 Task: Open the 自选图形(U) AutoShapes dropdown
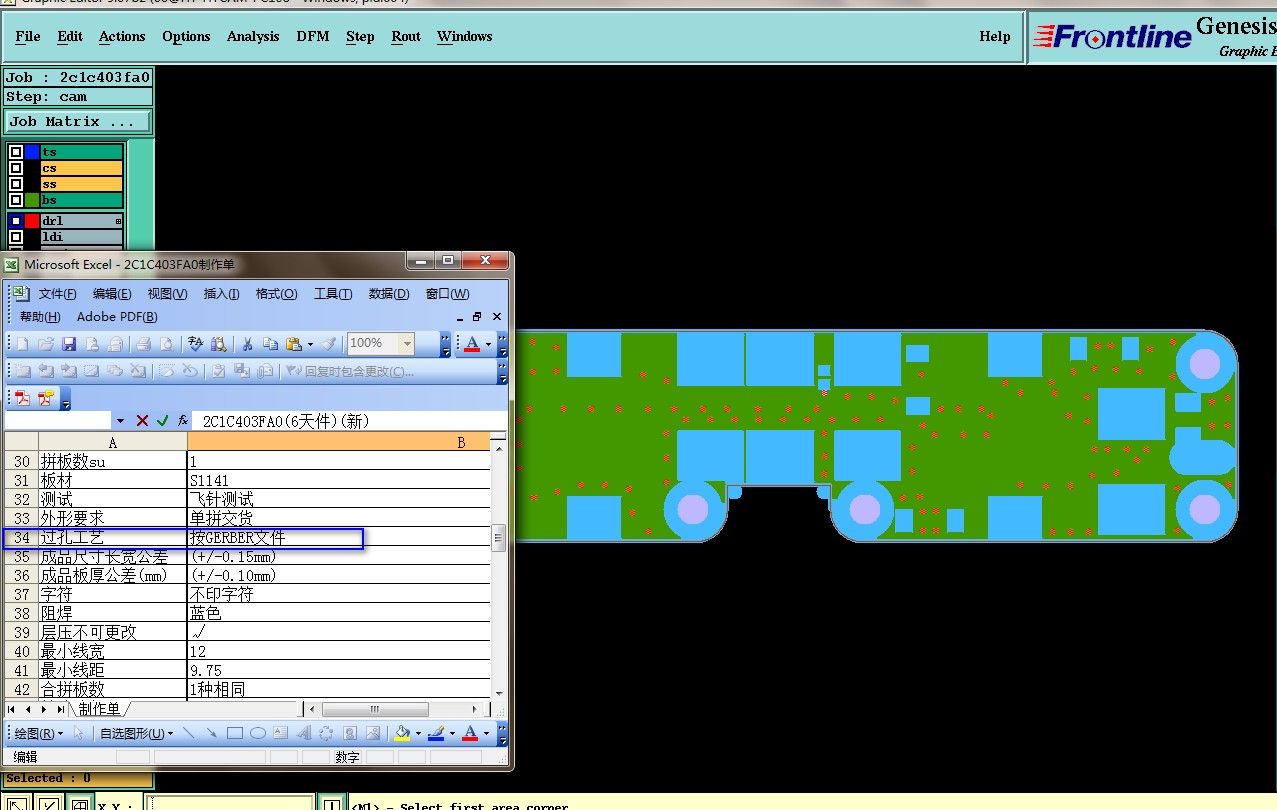pyautogui.click(x=136, y=733)
